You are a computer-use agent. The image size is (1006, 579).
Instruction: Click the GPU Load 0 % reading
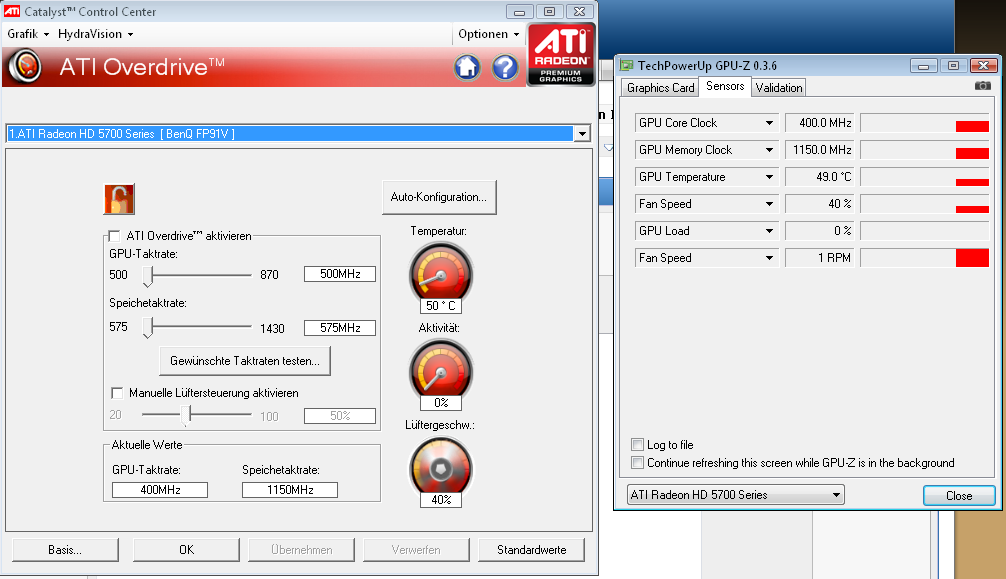(820, 230)
